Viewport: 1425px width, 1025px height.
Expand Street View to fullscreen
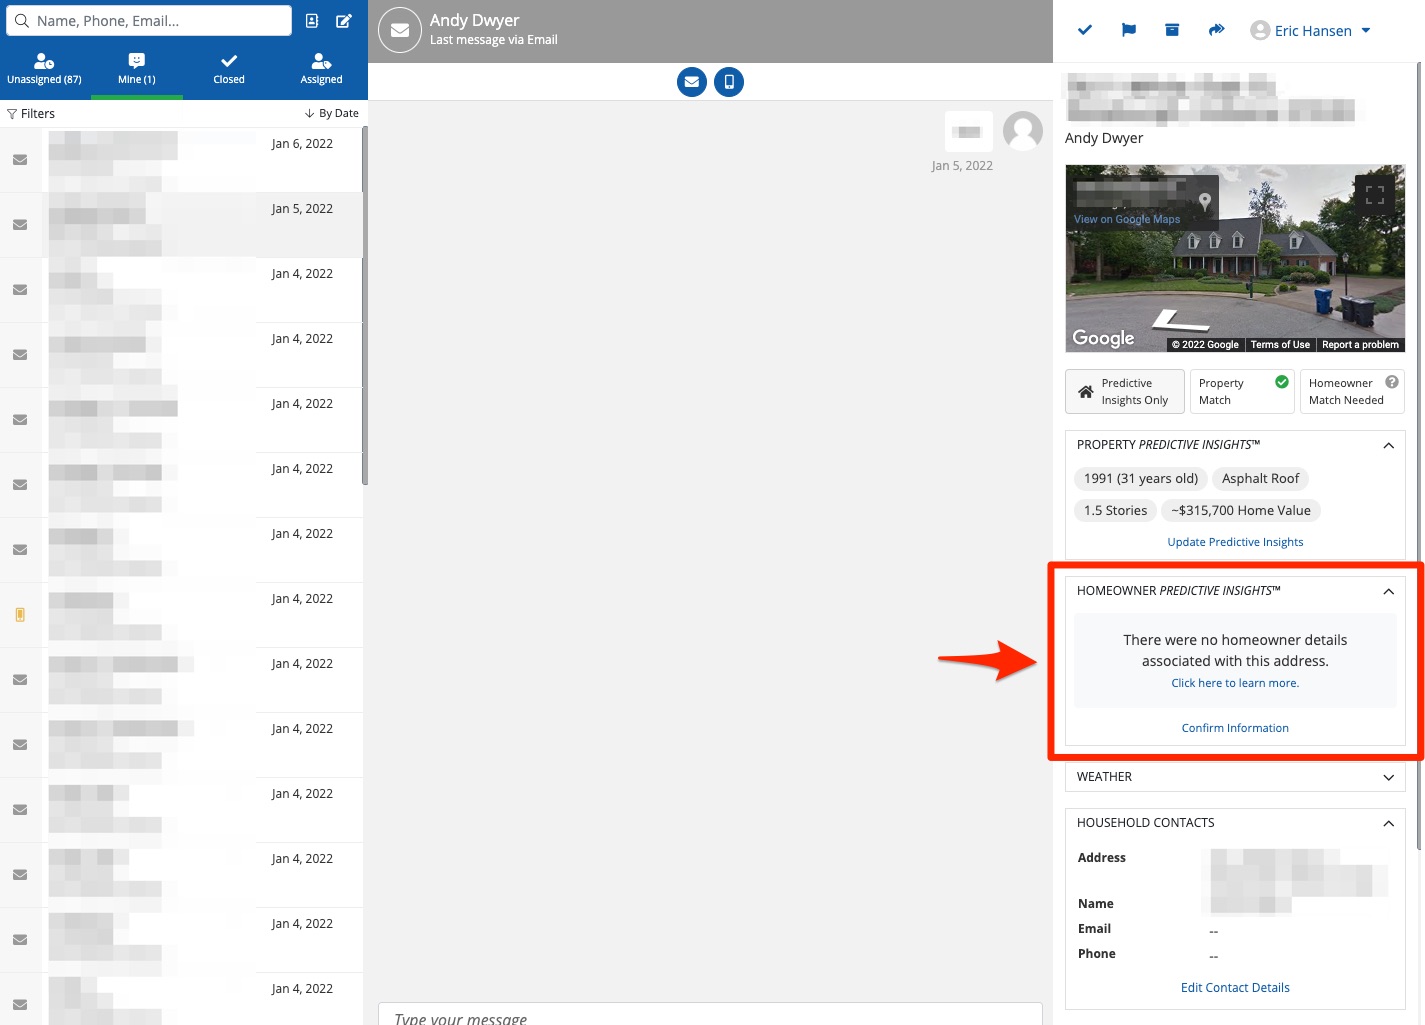coord(1375,195)
